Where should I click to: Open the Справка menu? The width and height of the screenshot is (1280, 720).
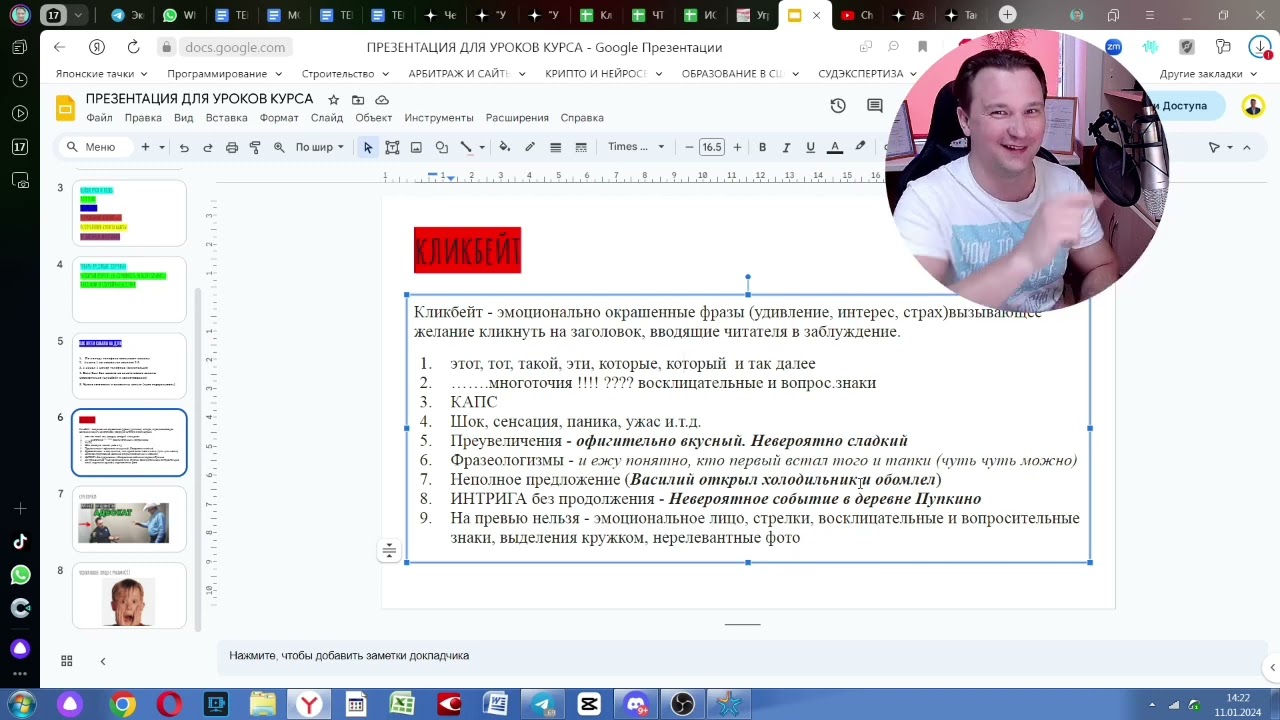tap(582, 118)
